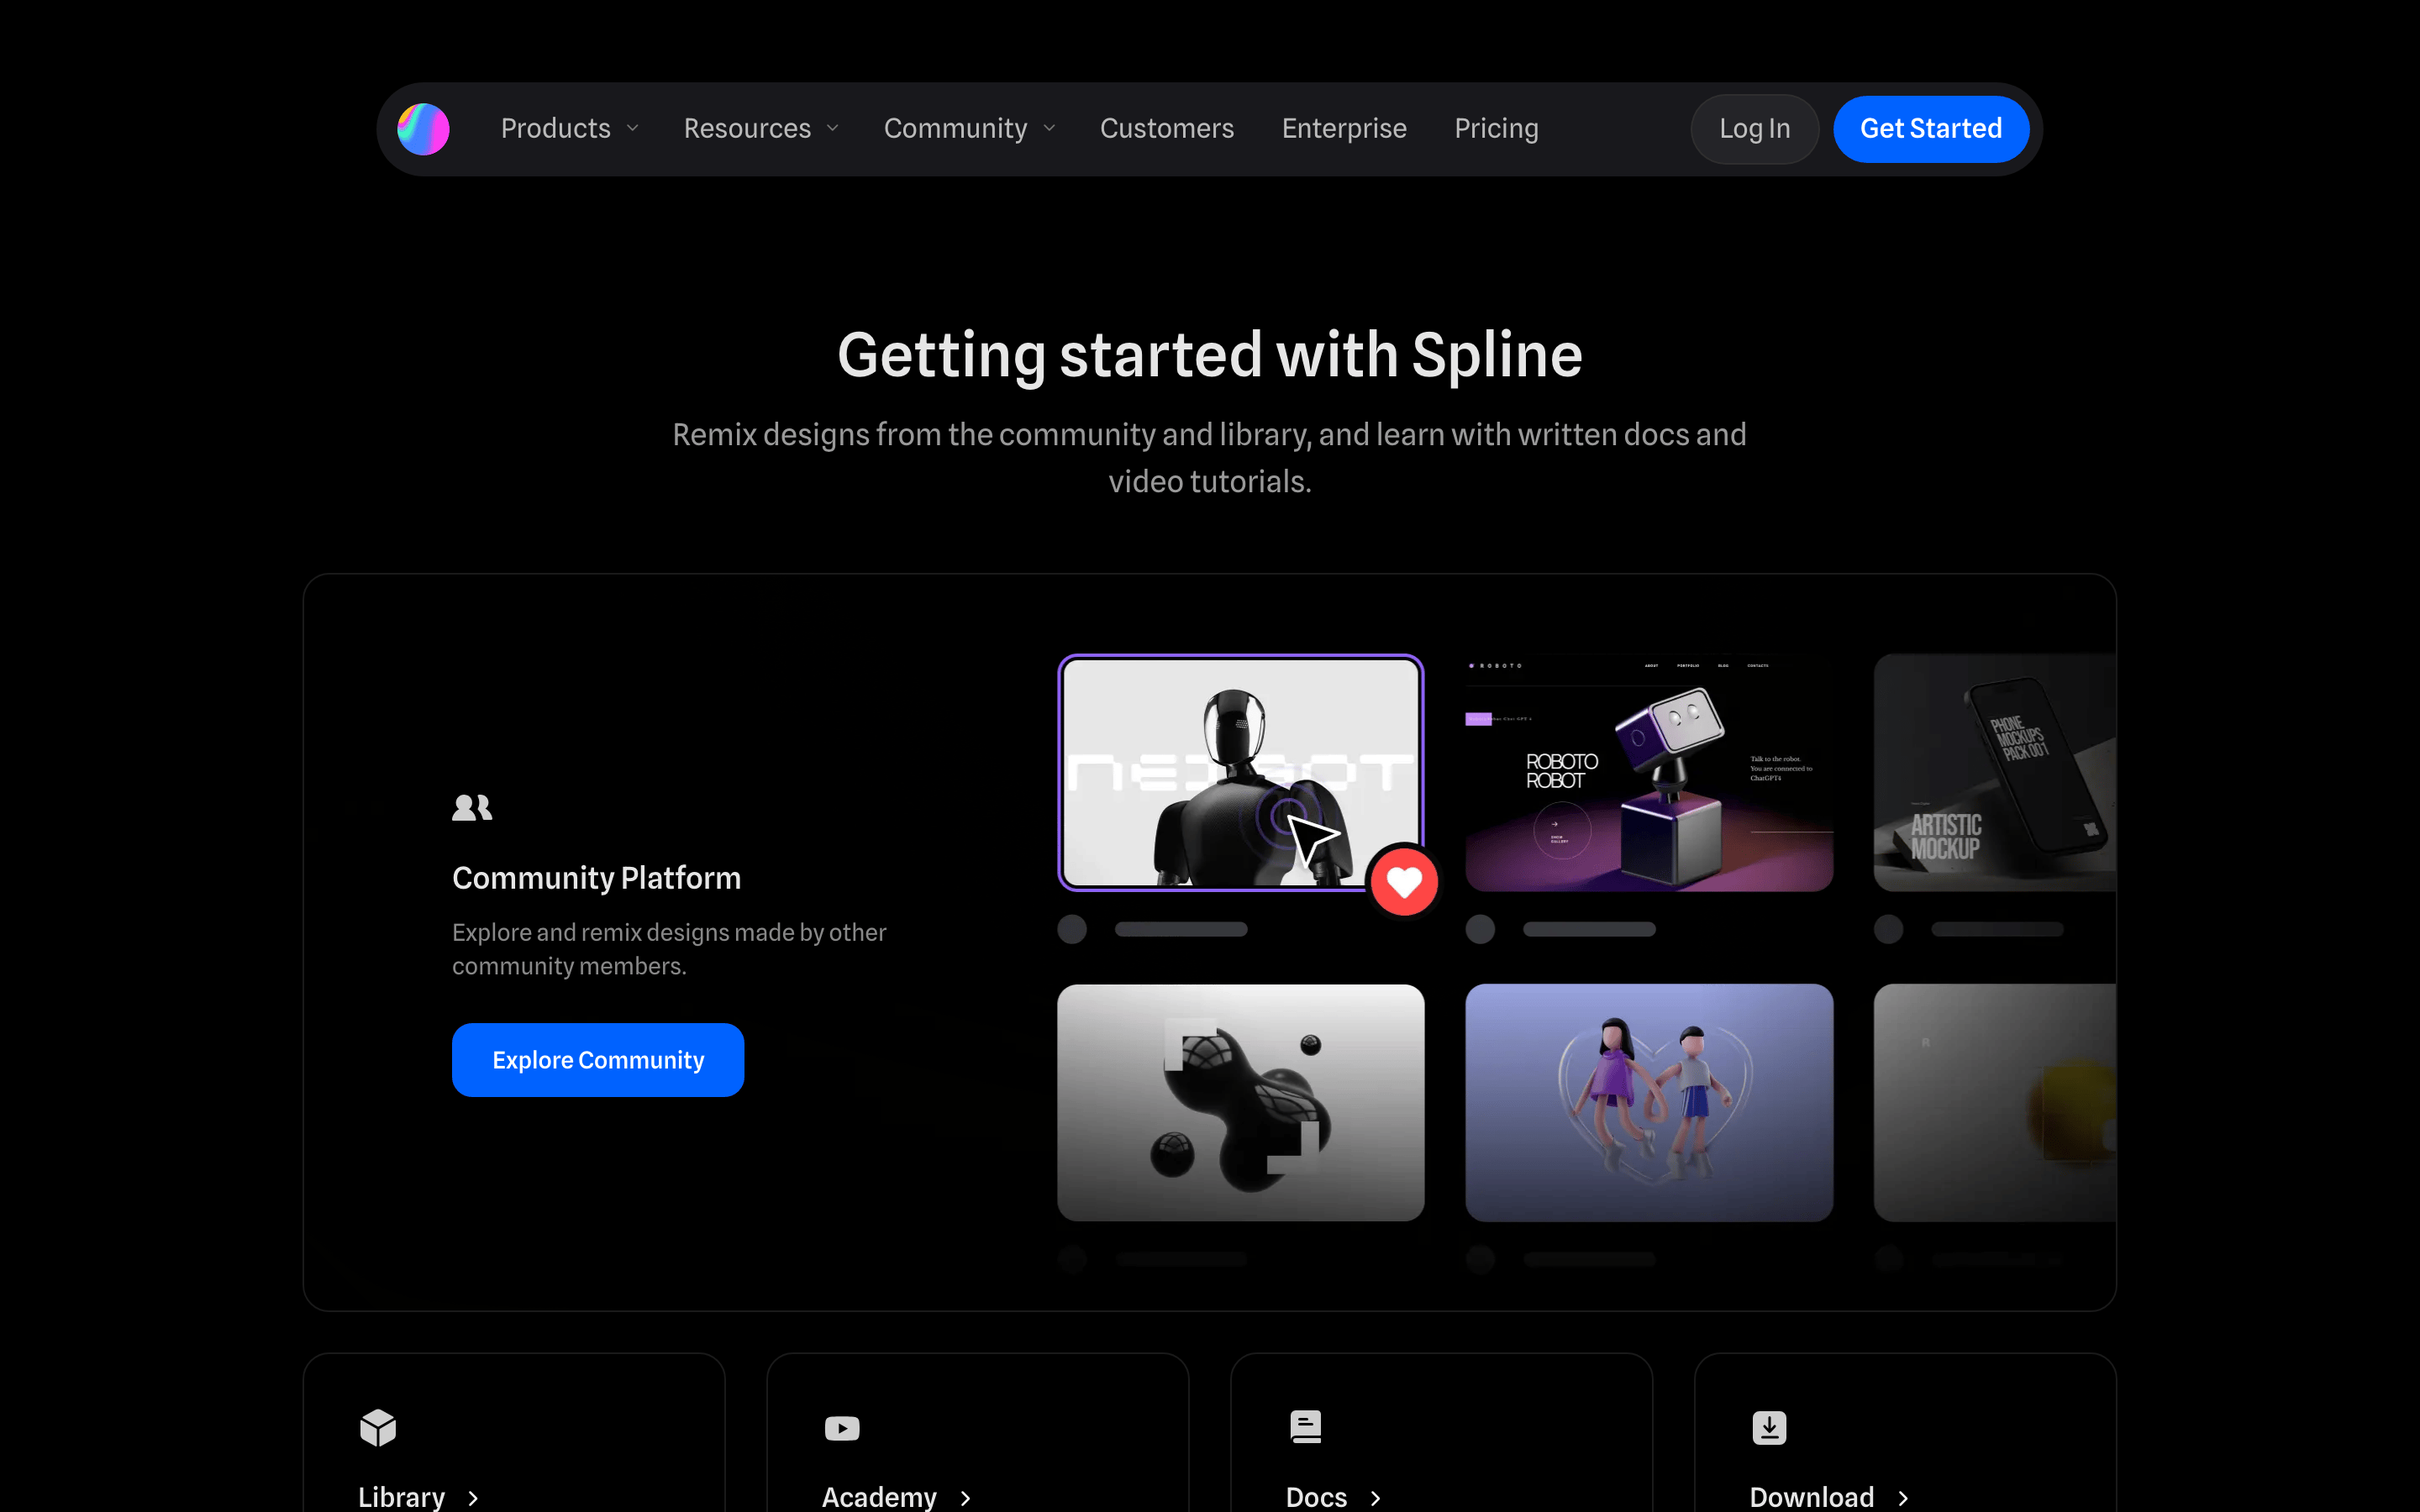Click the Explore Community button

tap(598, 1060)
